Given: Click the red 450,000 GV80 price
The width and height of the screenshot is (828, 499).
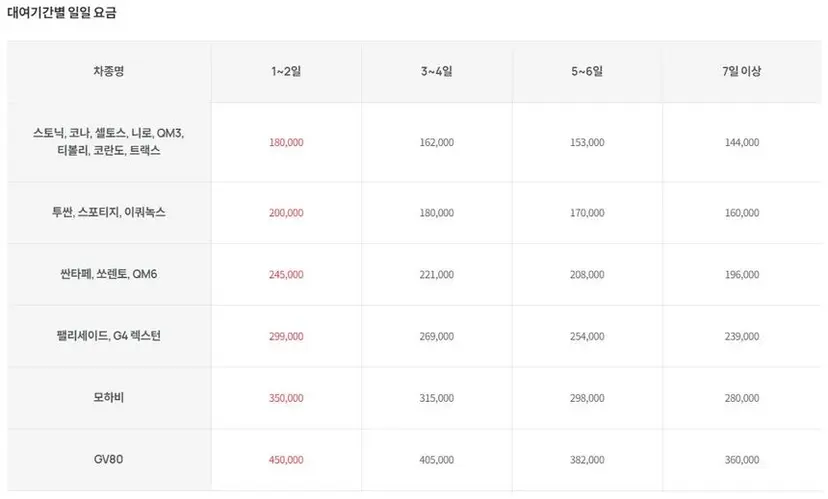Looking at the screenshot, I should 286,460.
